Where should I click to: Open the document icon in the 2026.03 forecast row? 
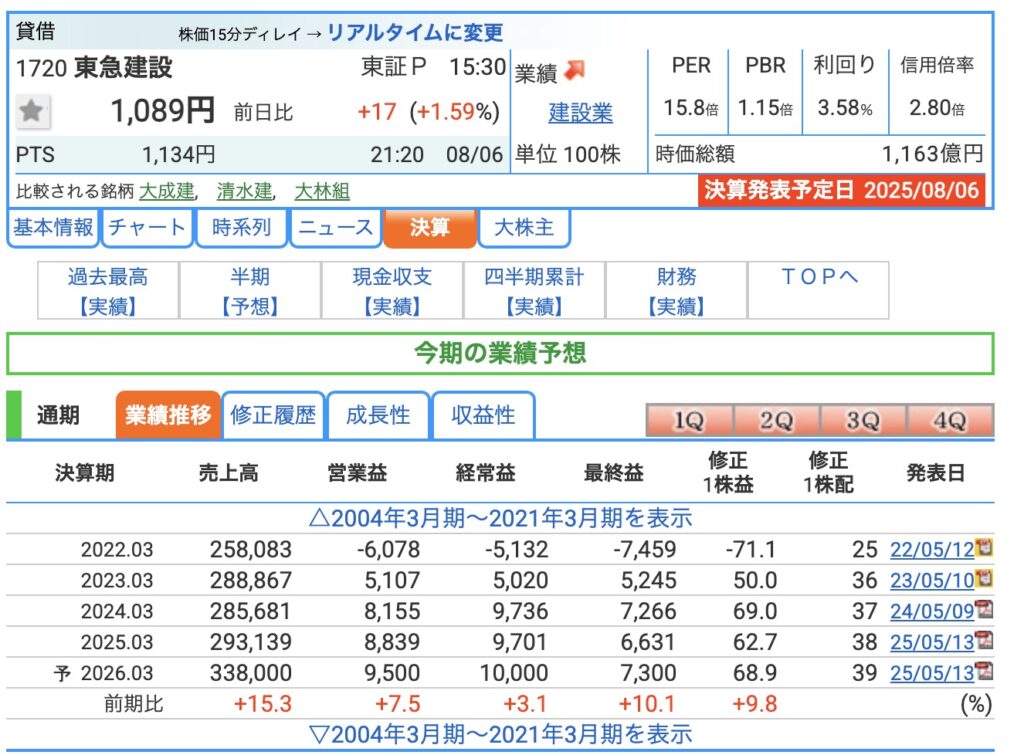point(984,671)
